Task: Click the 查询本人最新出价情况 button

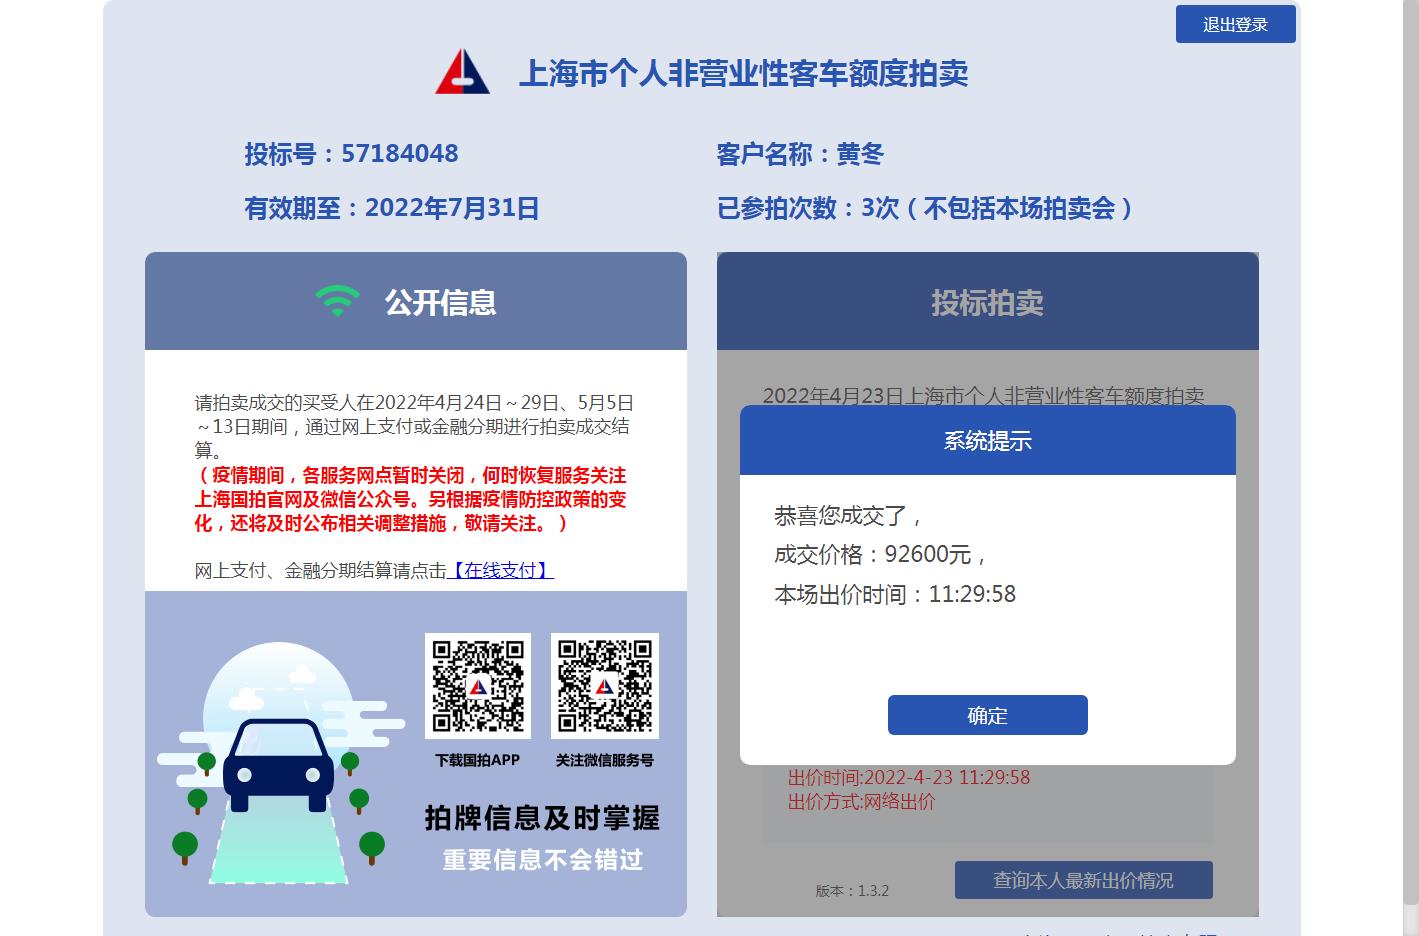Action: click(1083, 880)
